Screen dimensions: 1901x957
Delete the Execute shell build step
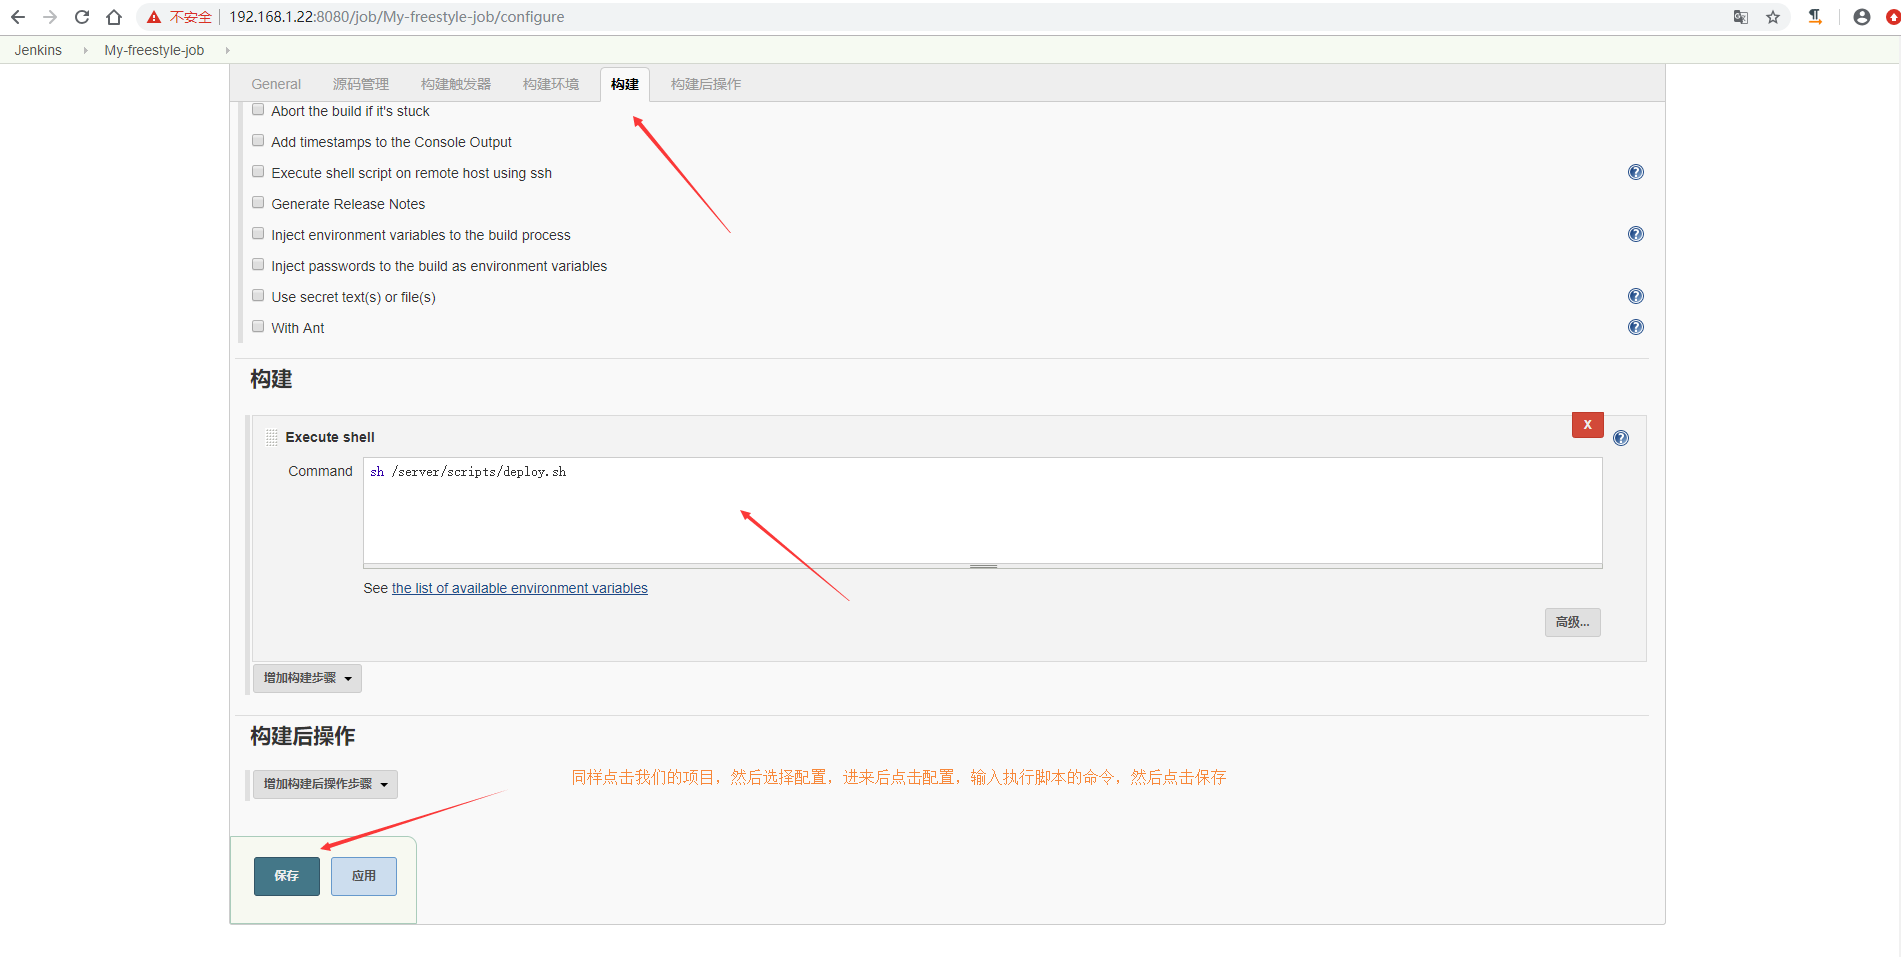tap(1588, 425)
